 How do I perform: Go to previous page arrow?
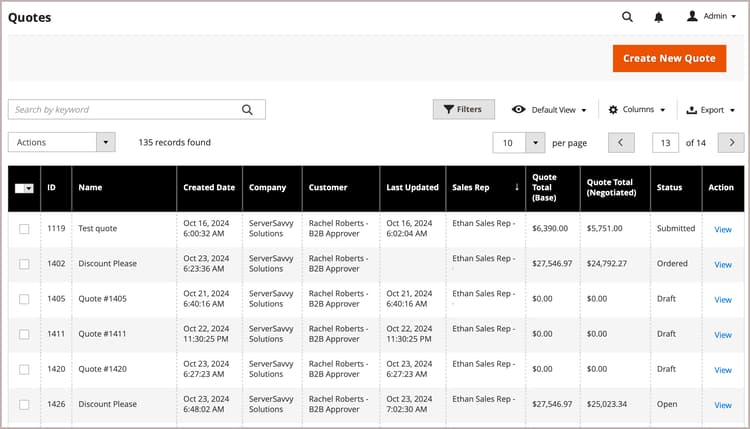pyautogui.click(x=621, y=143)
